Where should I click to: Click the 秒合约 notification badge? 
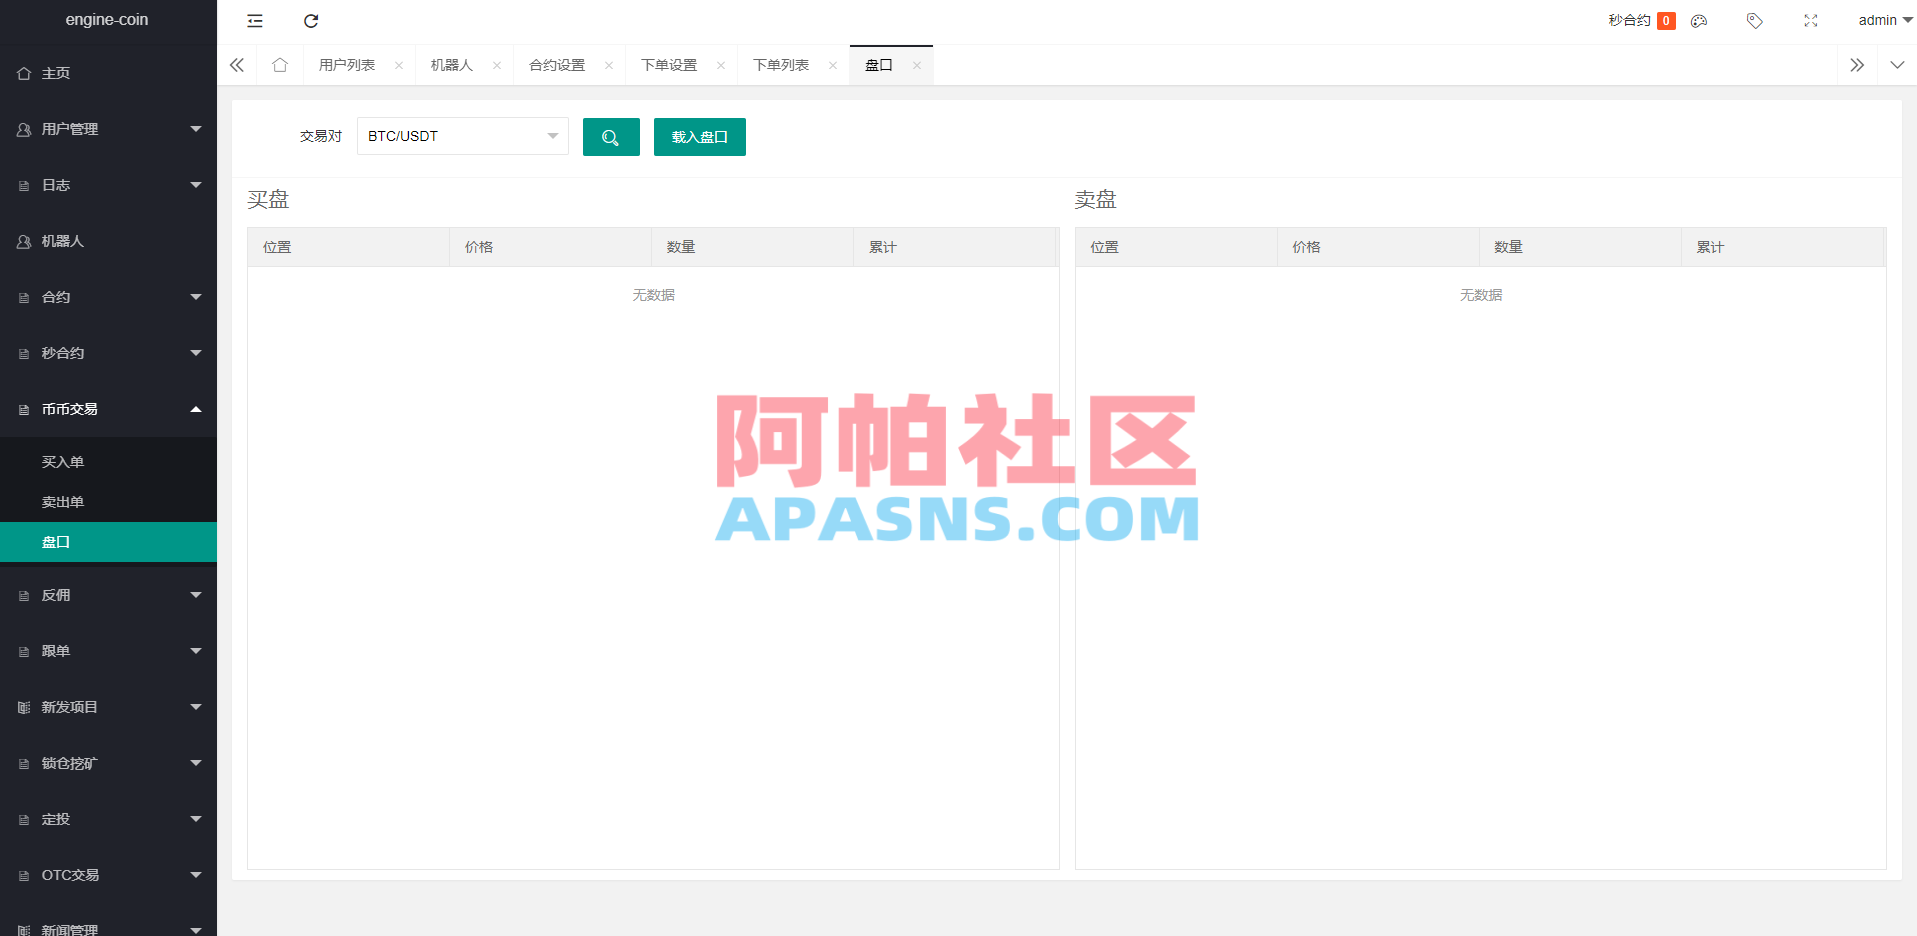coord(1663,19)
